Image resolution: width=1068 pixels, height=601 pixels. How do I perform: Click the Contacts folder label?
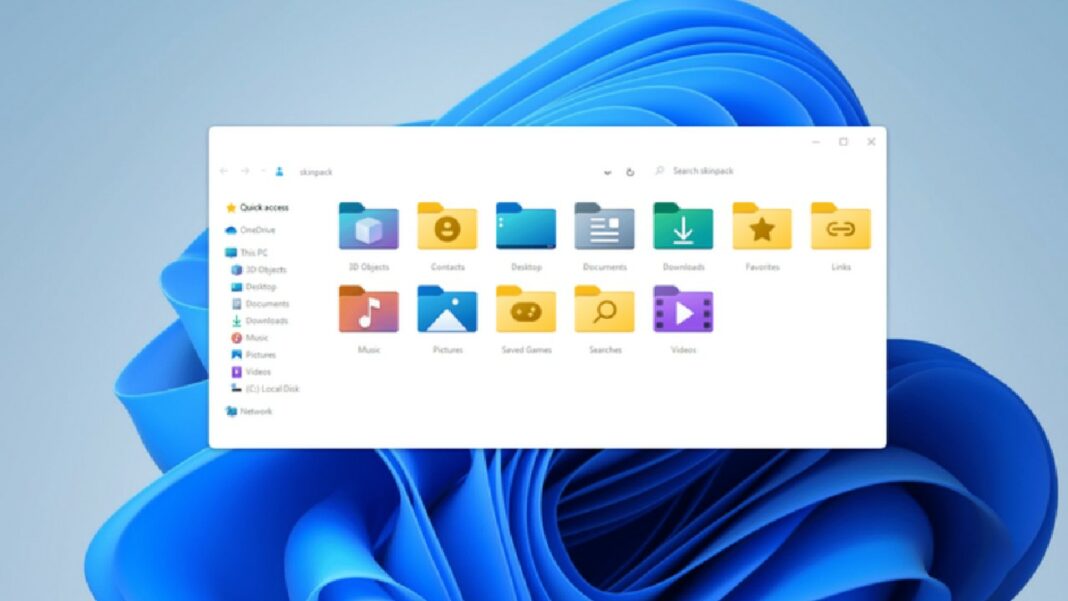pos(447,267)
